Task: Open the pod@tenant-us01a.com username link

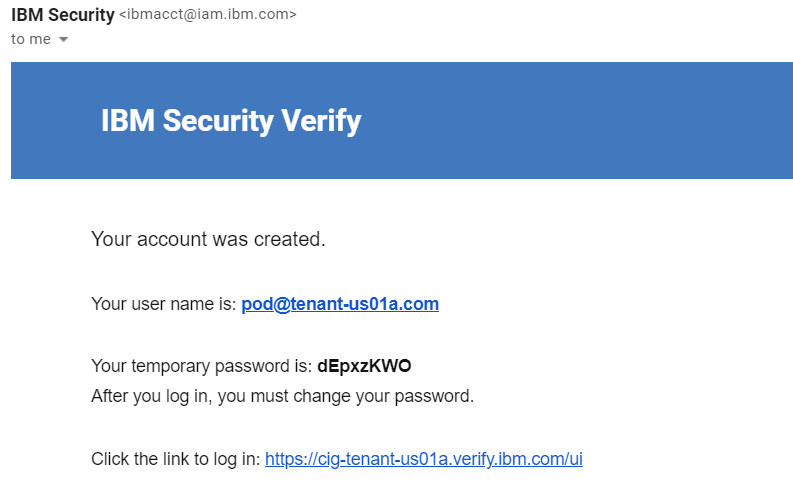Action: click(340, 304)
